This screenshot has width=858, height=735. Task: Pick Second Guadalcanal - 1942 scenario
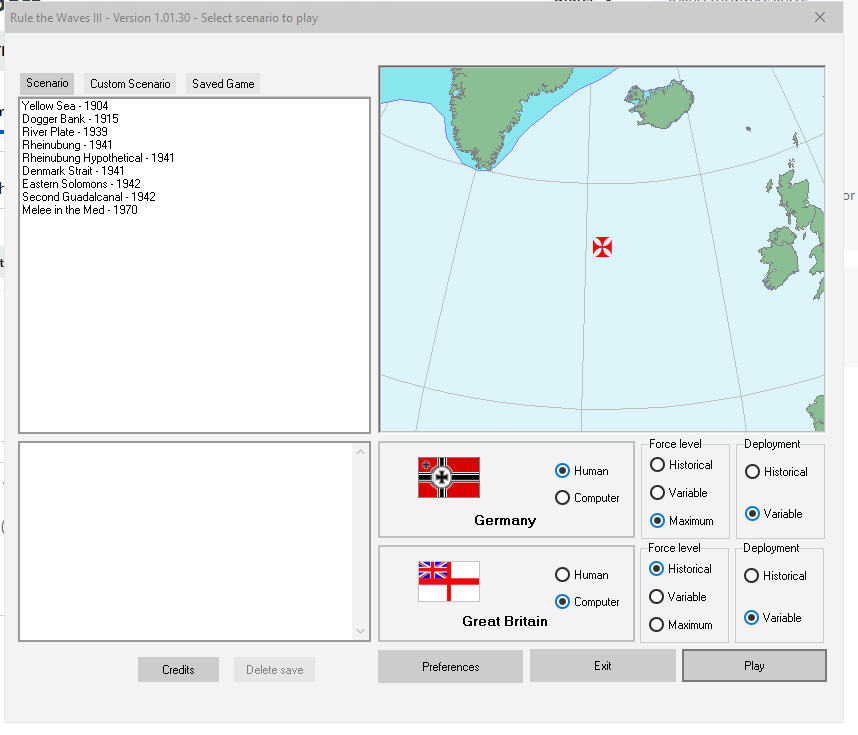(x=89, y=197)
